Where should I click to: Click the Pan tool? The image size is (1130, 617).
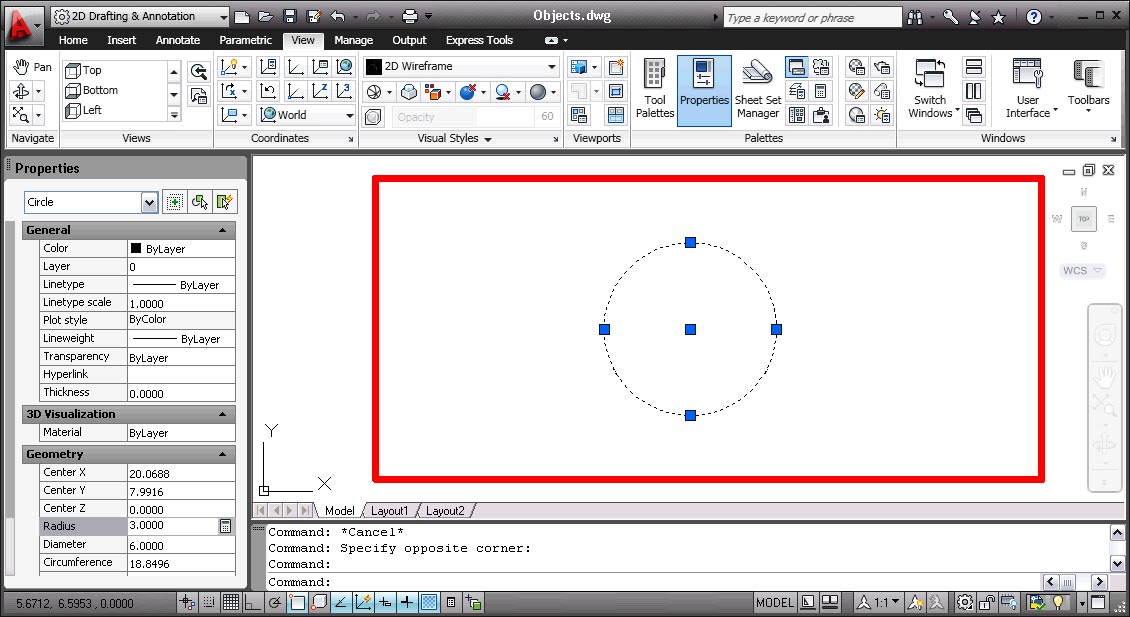[x=32, y=67]
